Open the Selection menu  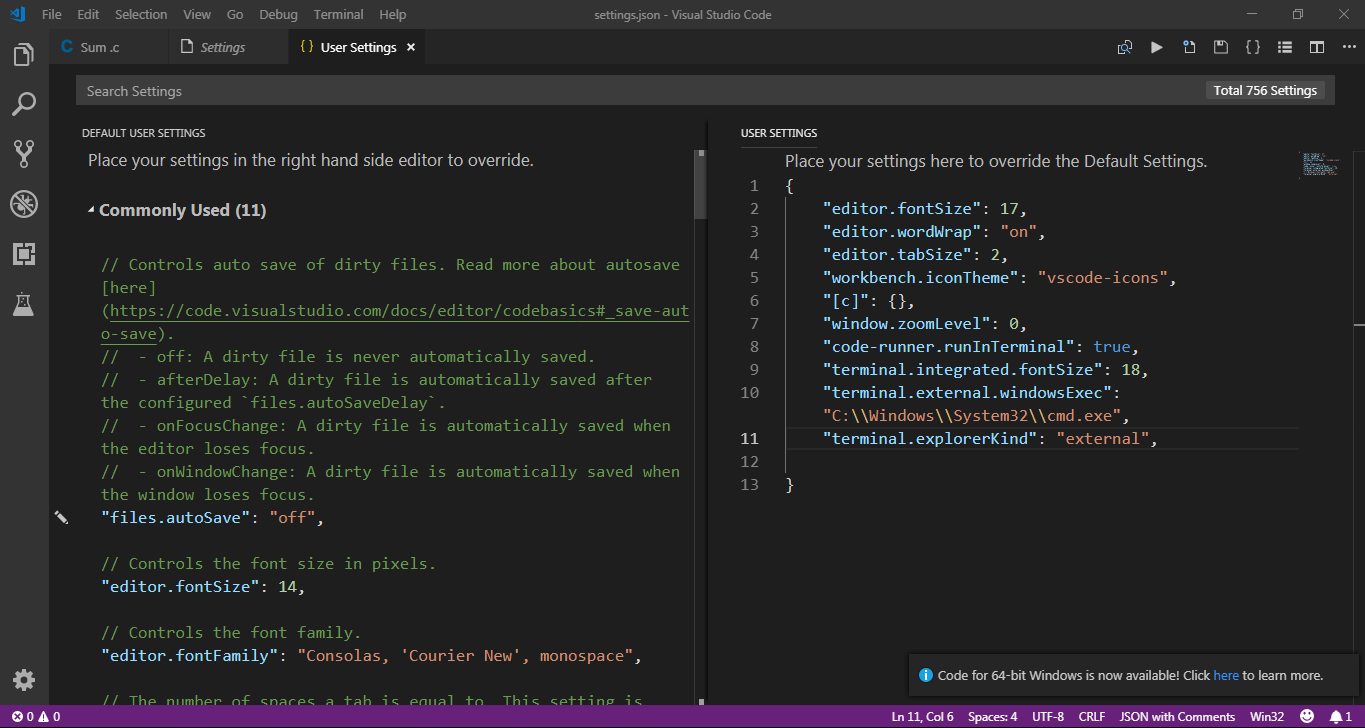pos(141,14)
